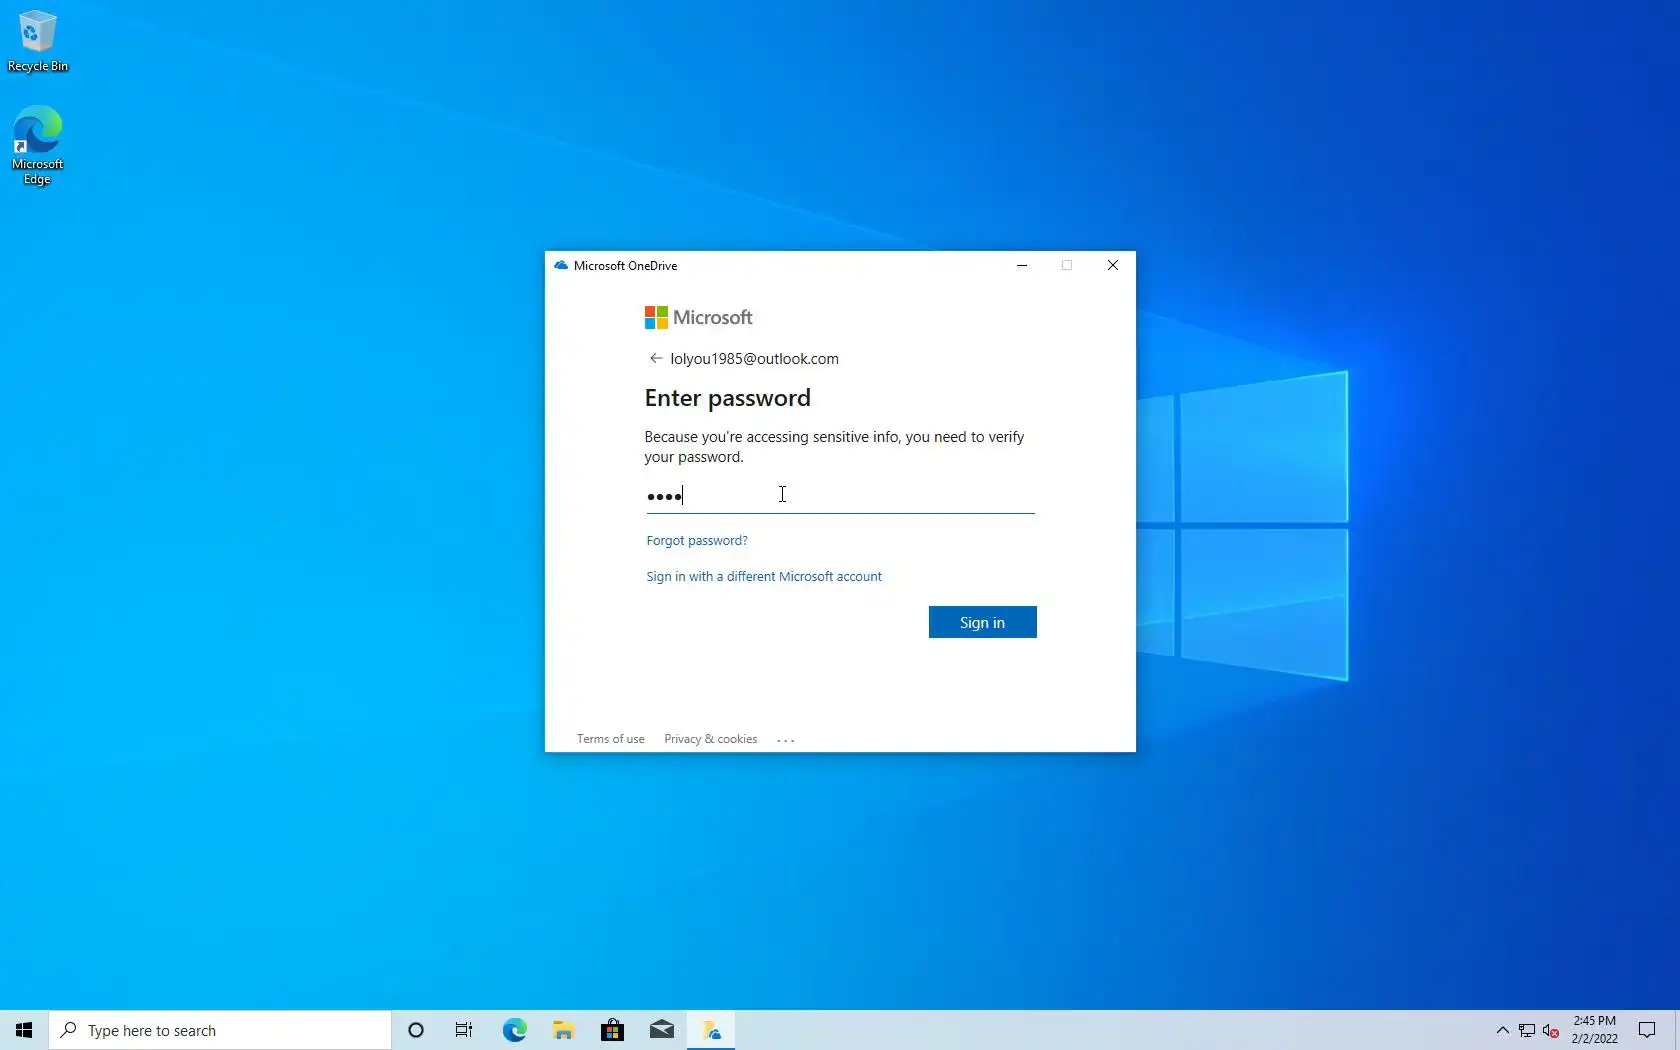Click the taskbar search box

point(220,1030)
